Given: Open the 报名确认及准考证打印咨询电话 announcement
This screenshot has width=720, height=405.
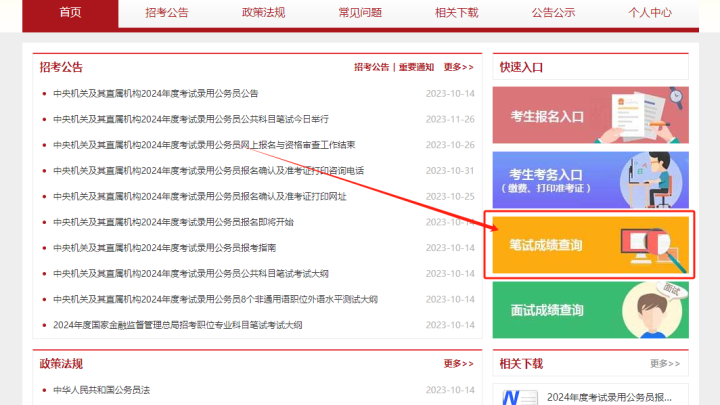Looking at the screenshot, I should coord(208,171).
